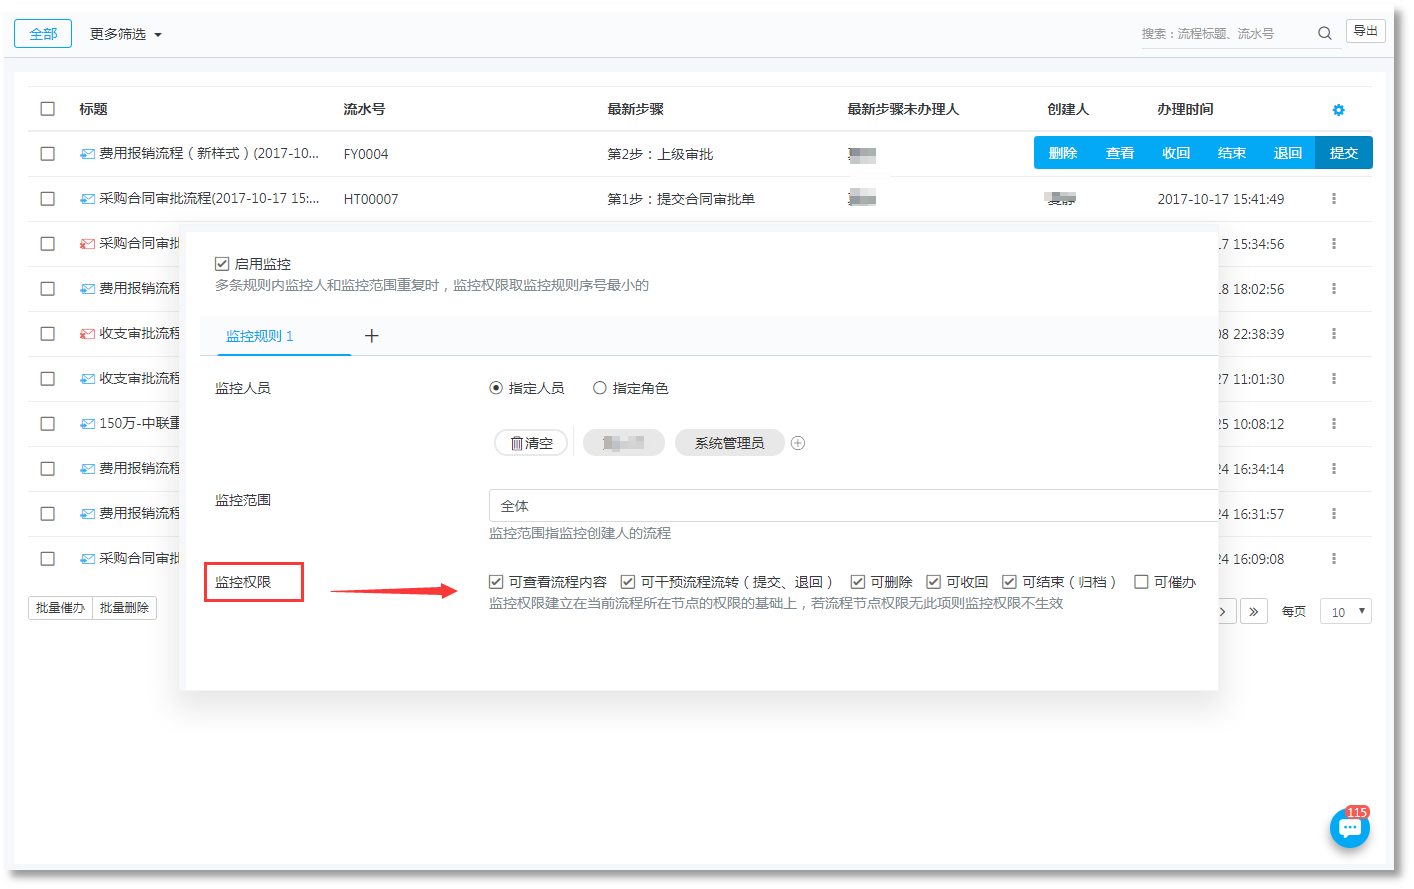The height and width of the screenshot is (889, 1414).
Task: Enable the 可催办 permission checkbox
Action: click(x=1141, y=582)
